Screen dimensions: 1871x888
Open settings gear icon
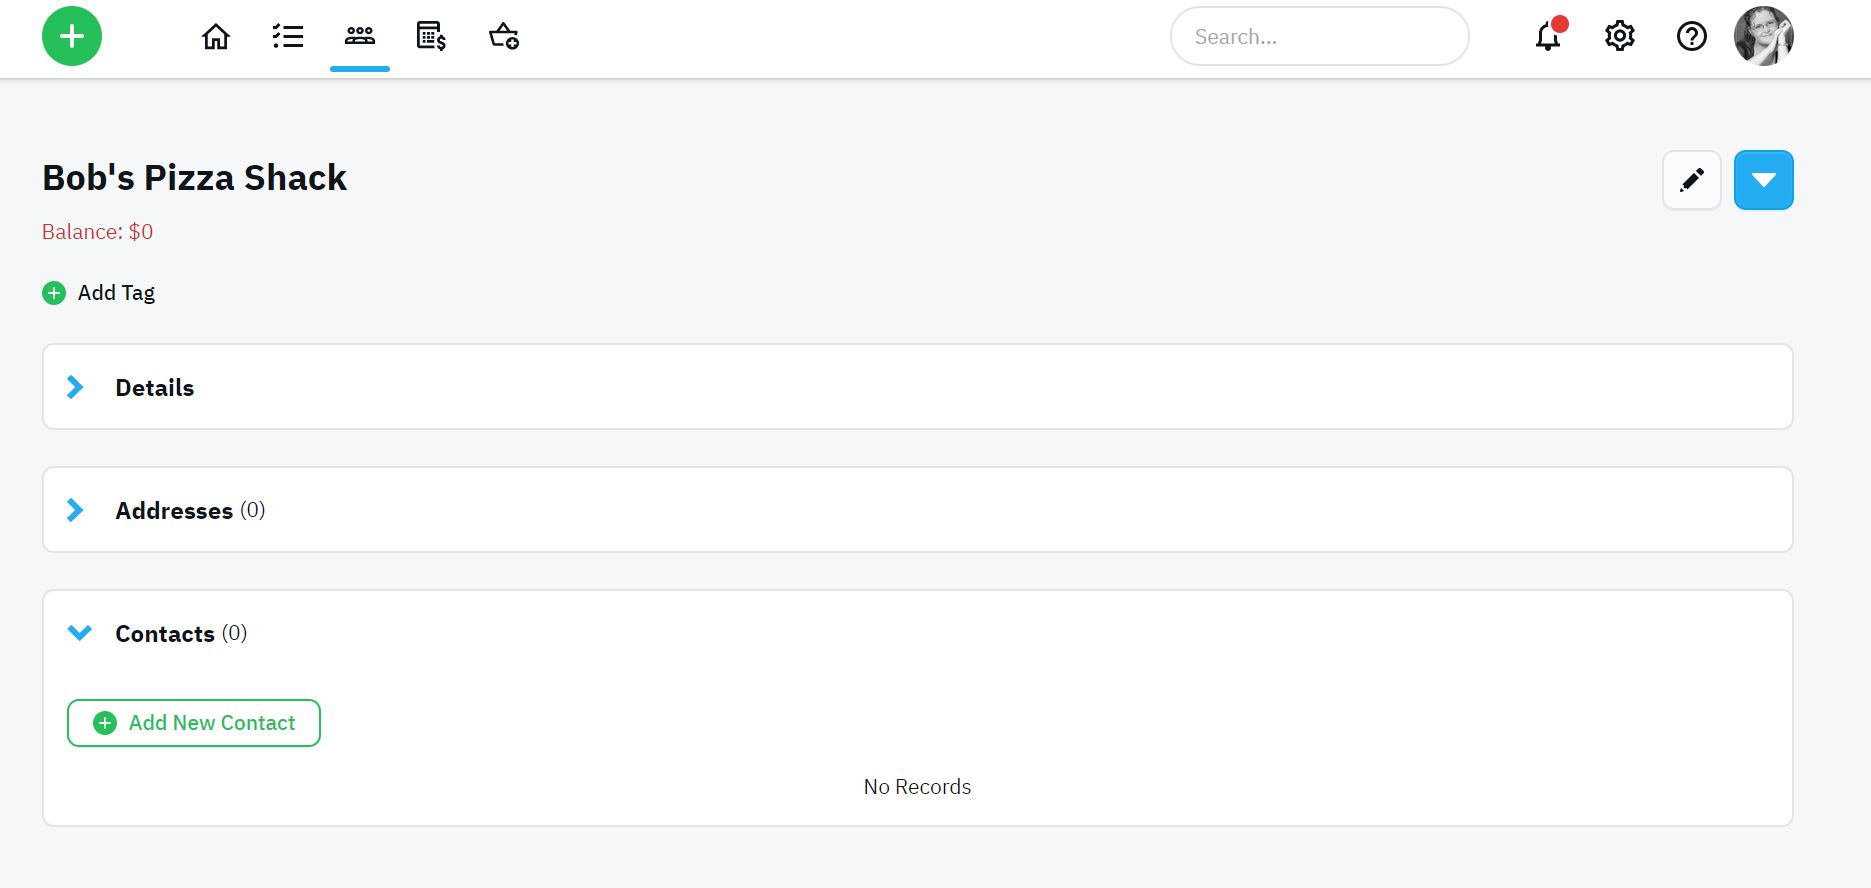click(x=1620, y=37)
